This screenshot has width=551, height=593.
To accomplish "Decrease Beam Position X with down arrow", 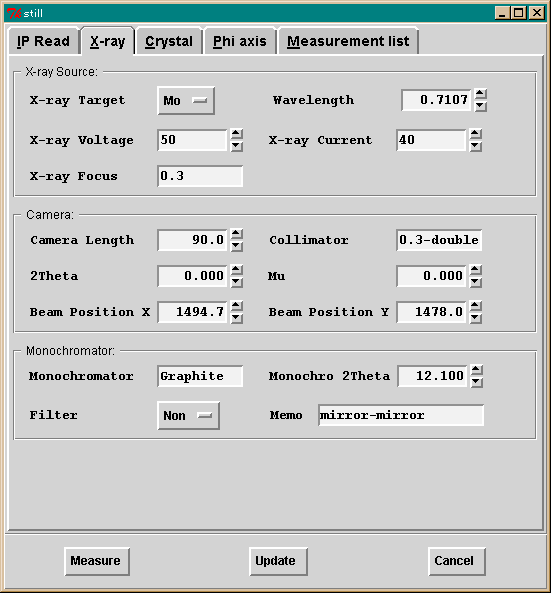I will pos(237,318).
